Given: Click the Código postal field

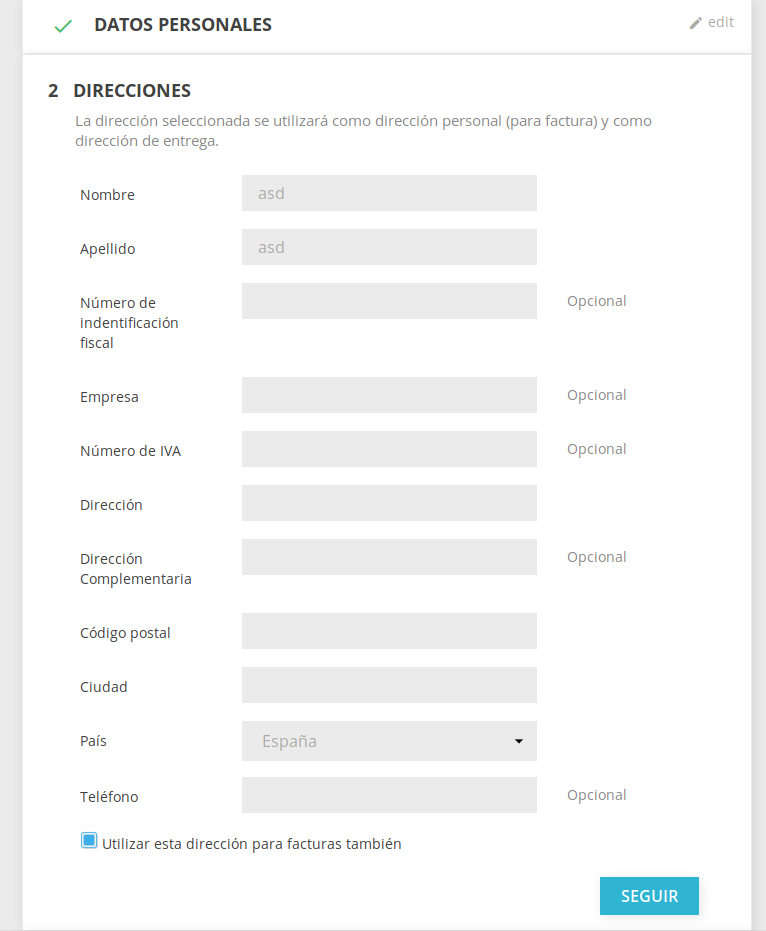Looking at the screenshot, I should (389, 631).
